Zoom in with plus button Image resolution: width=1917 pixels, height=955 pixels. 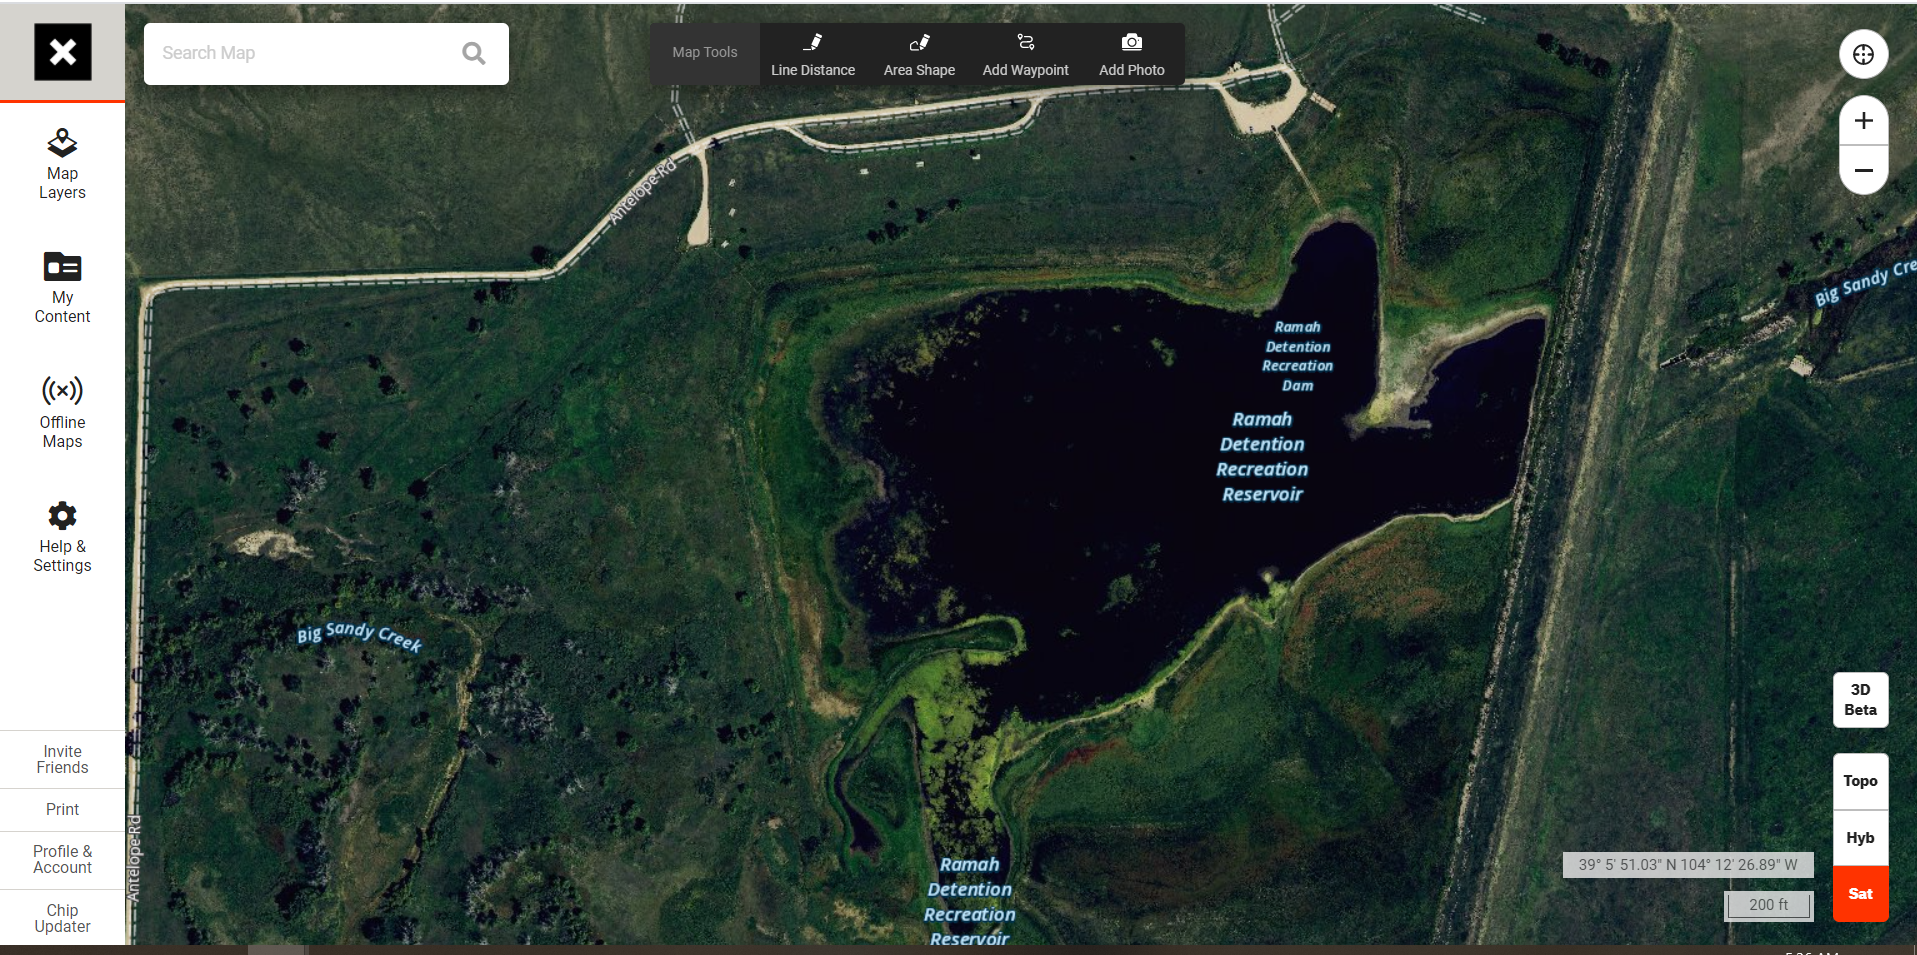1863,121
